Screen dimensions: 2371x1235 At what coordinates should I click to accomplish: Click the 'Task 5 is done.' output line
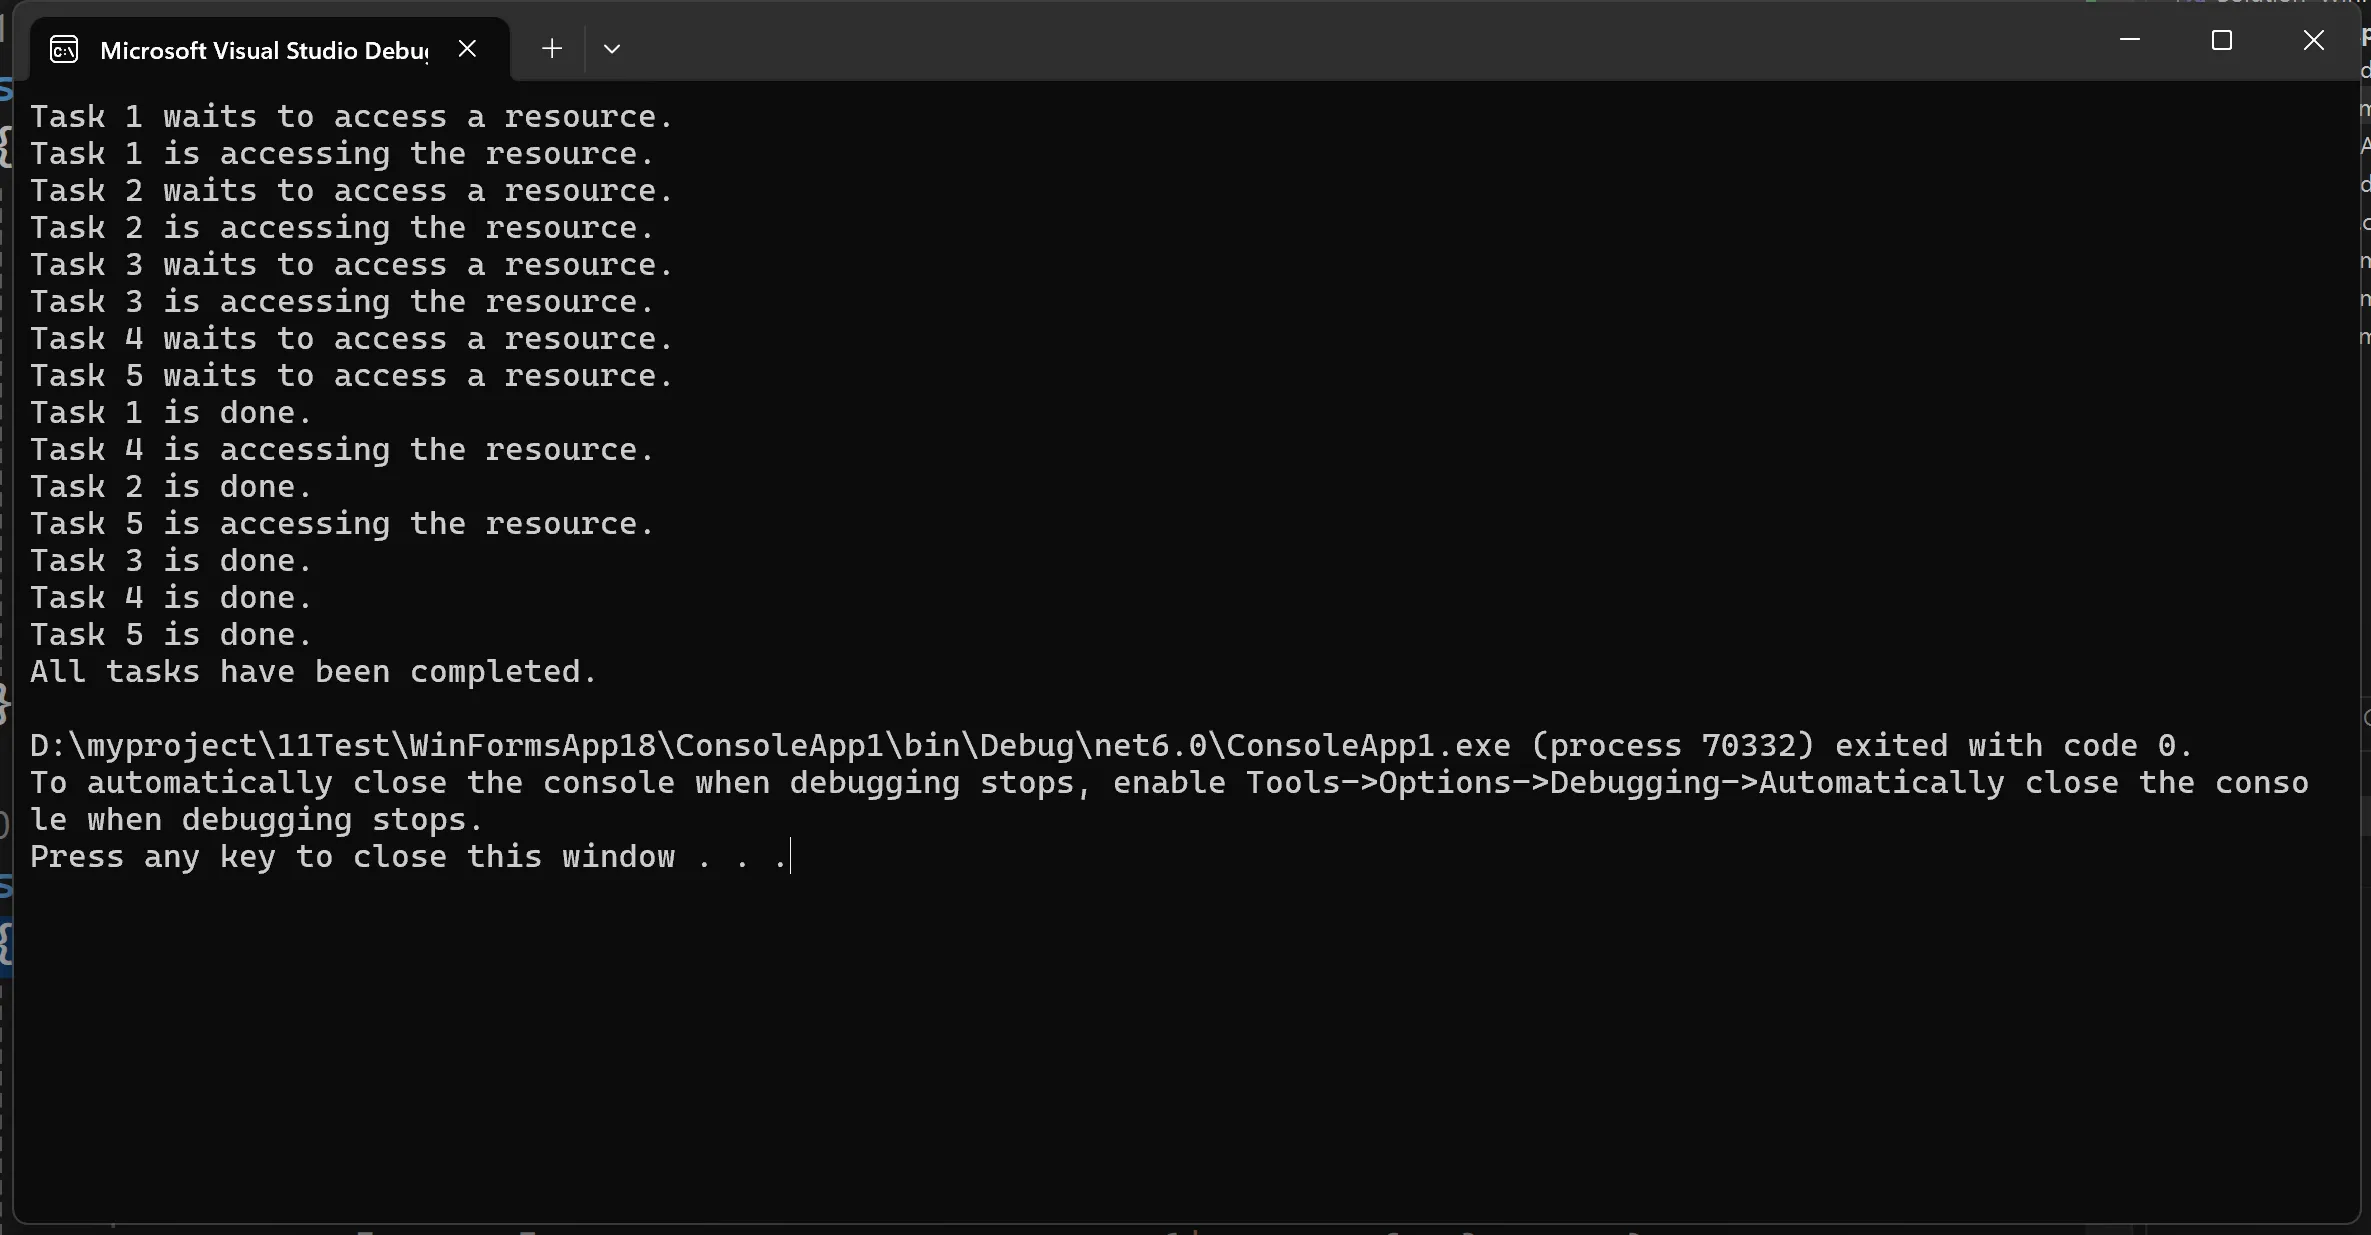tap(171, 635)
